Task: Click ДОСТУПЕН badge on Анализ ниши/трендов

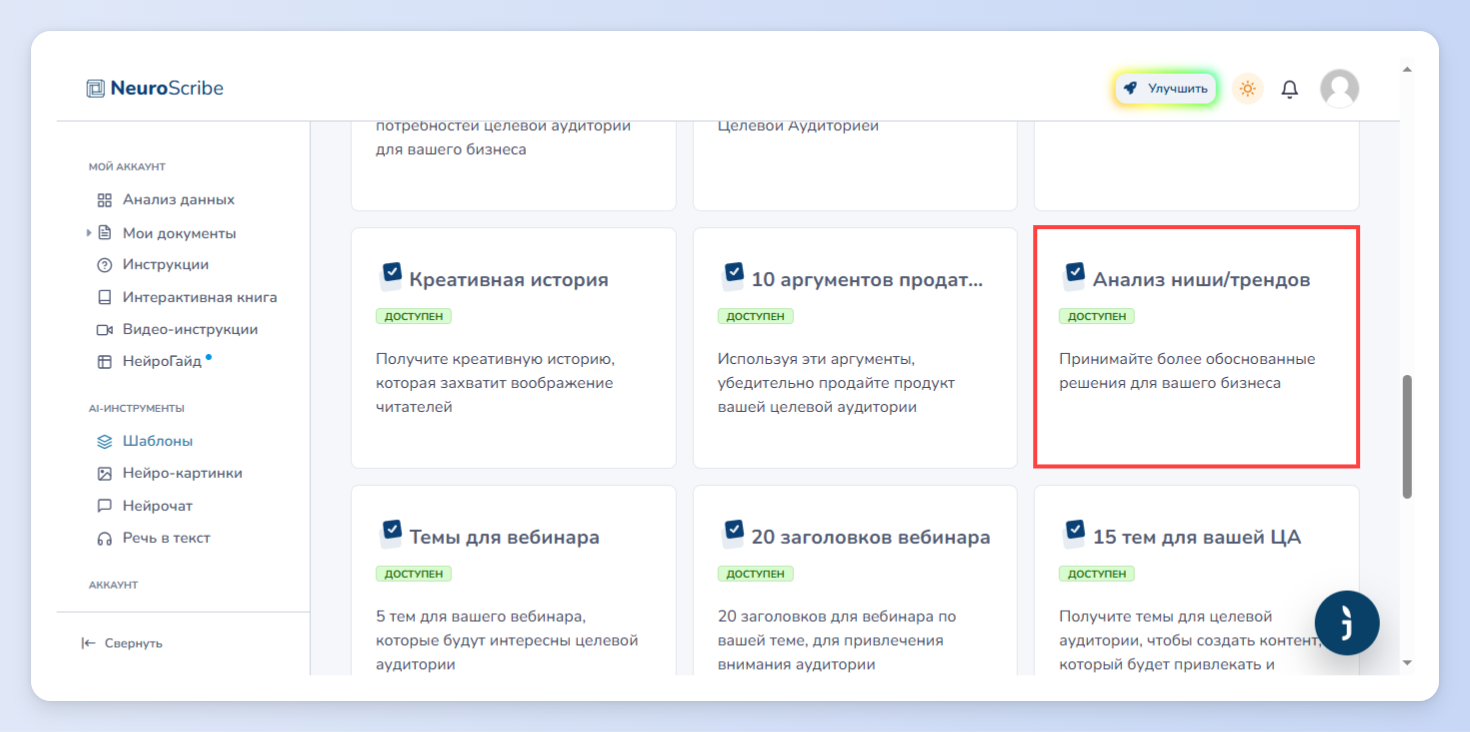Action: click(x=1097, y=316)
